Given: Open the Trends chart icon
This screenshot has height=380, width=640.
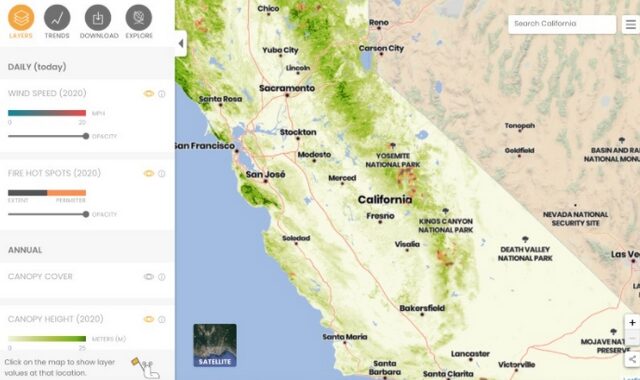Looking at the screenshot, I should (x=57, y=18).
